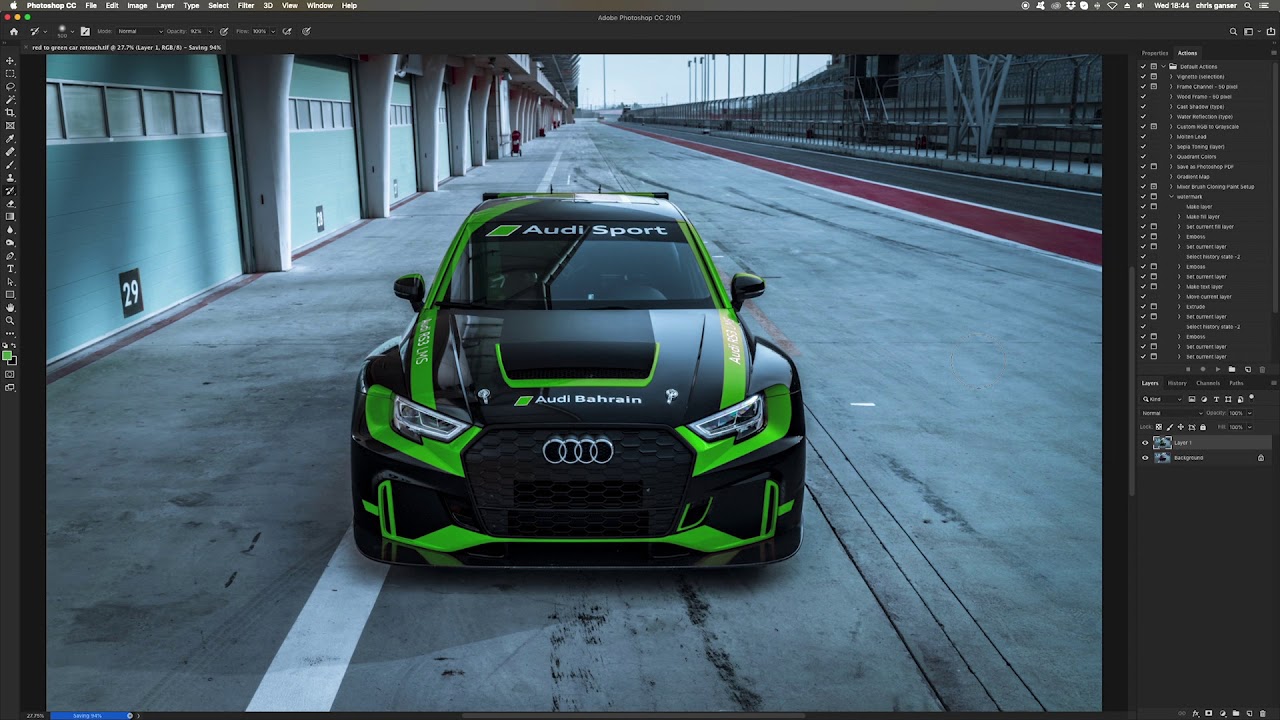
Task: Select the Move tool
Action: [x=10, y=61]
